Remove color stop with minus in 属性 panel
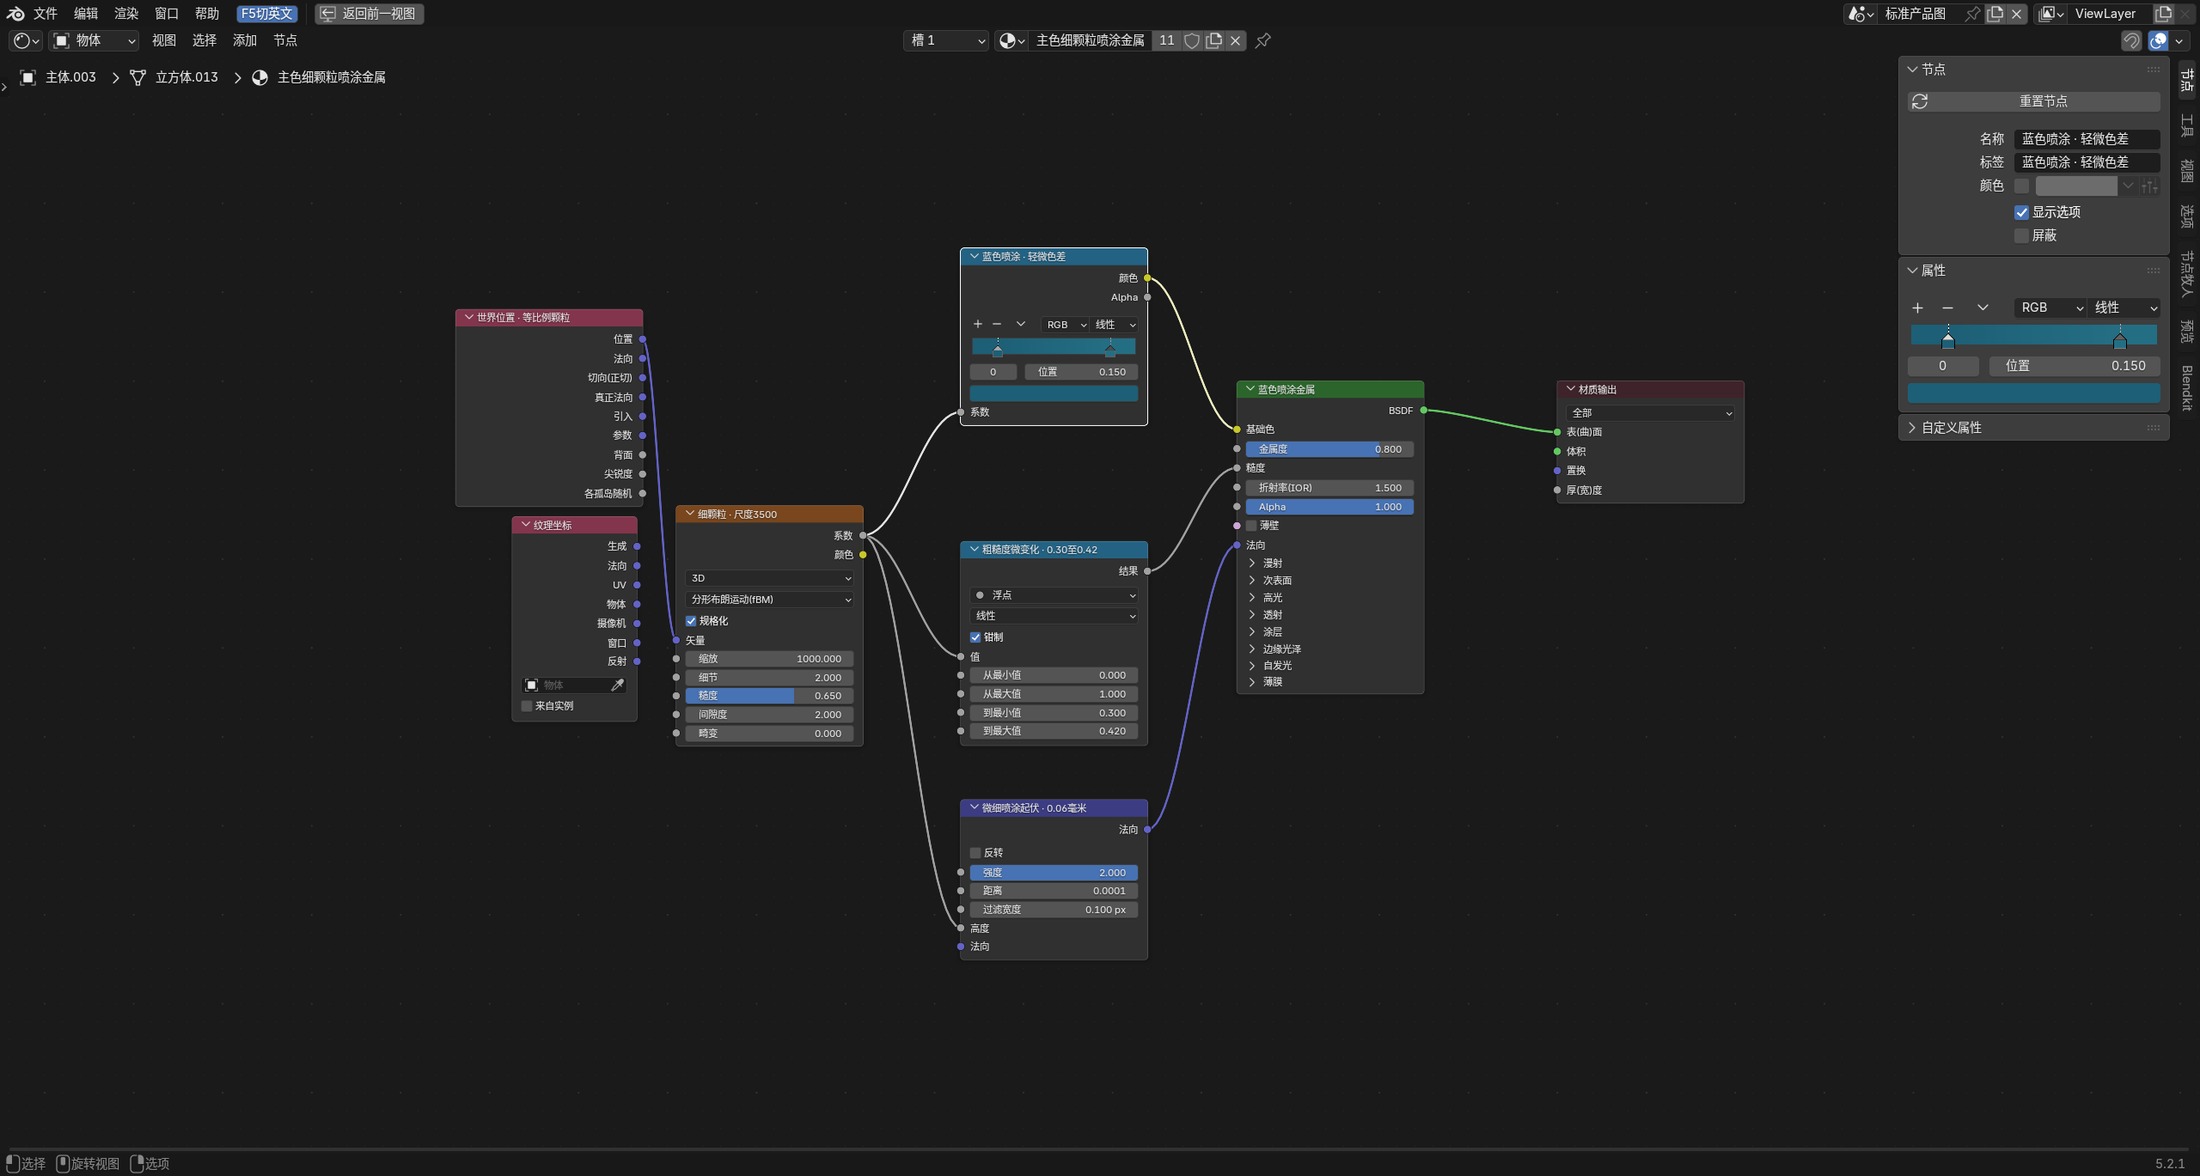The image size is (2200, 1176). [1947, 308]
